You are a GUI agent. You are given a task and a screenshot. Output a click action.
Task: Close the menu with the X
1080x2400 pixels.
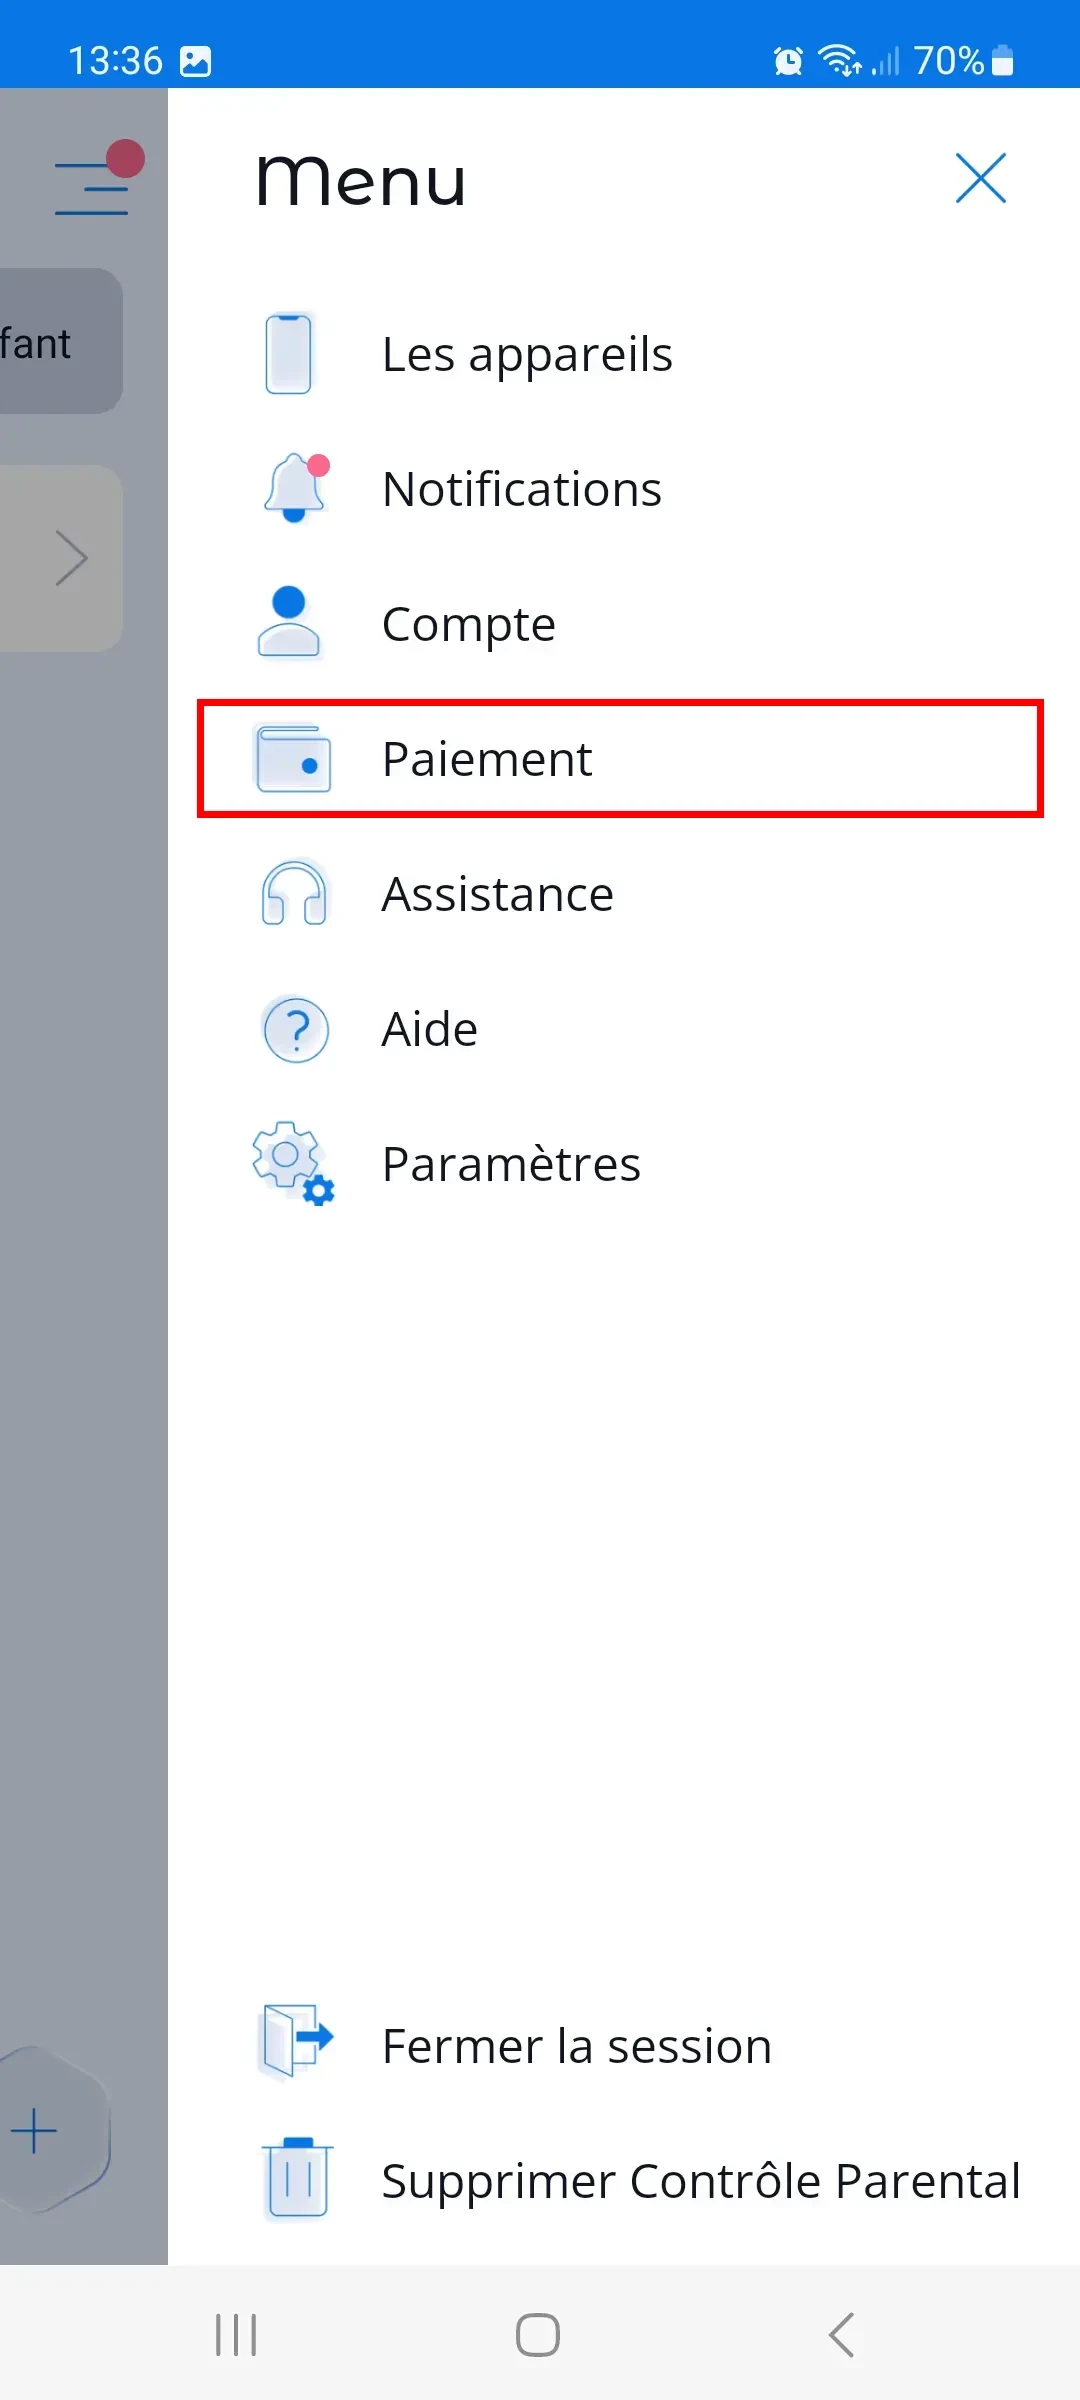[980, 179]
